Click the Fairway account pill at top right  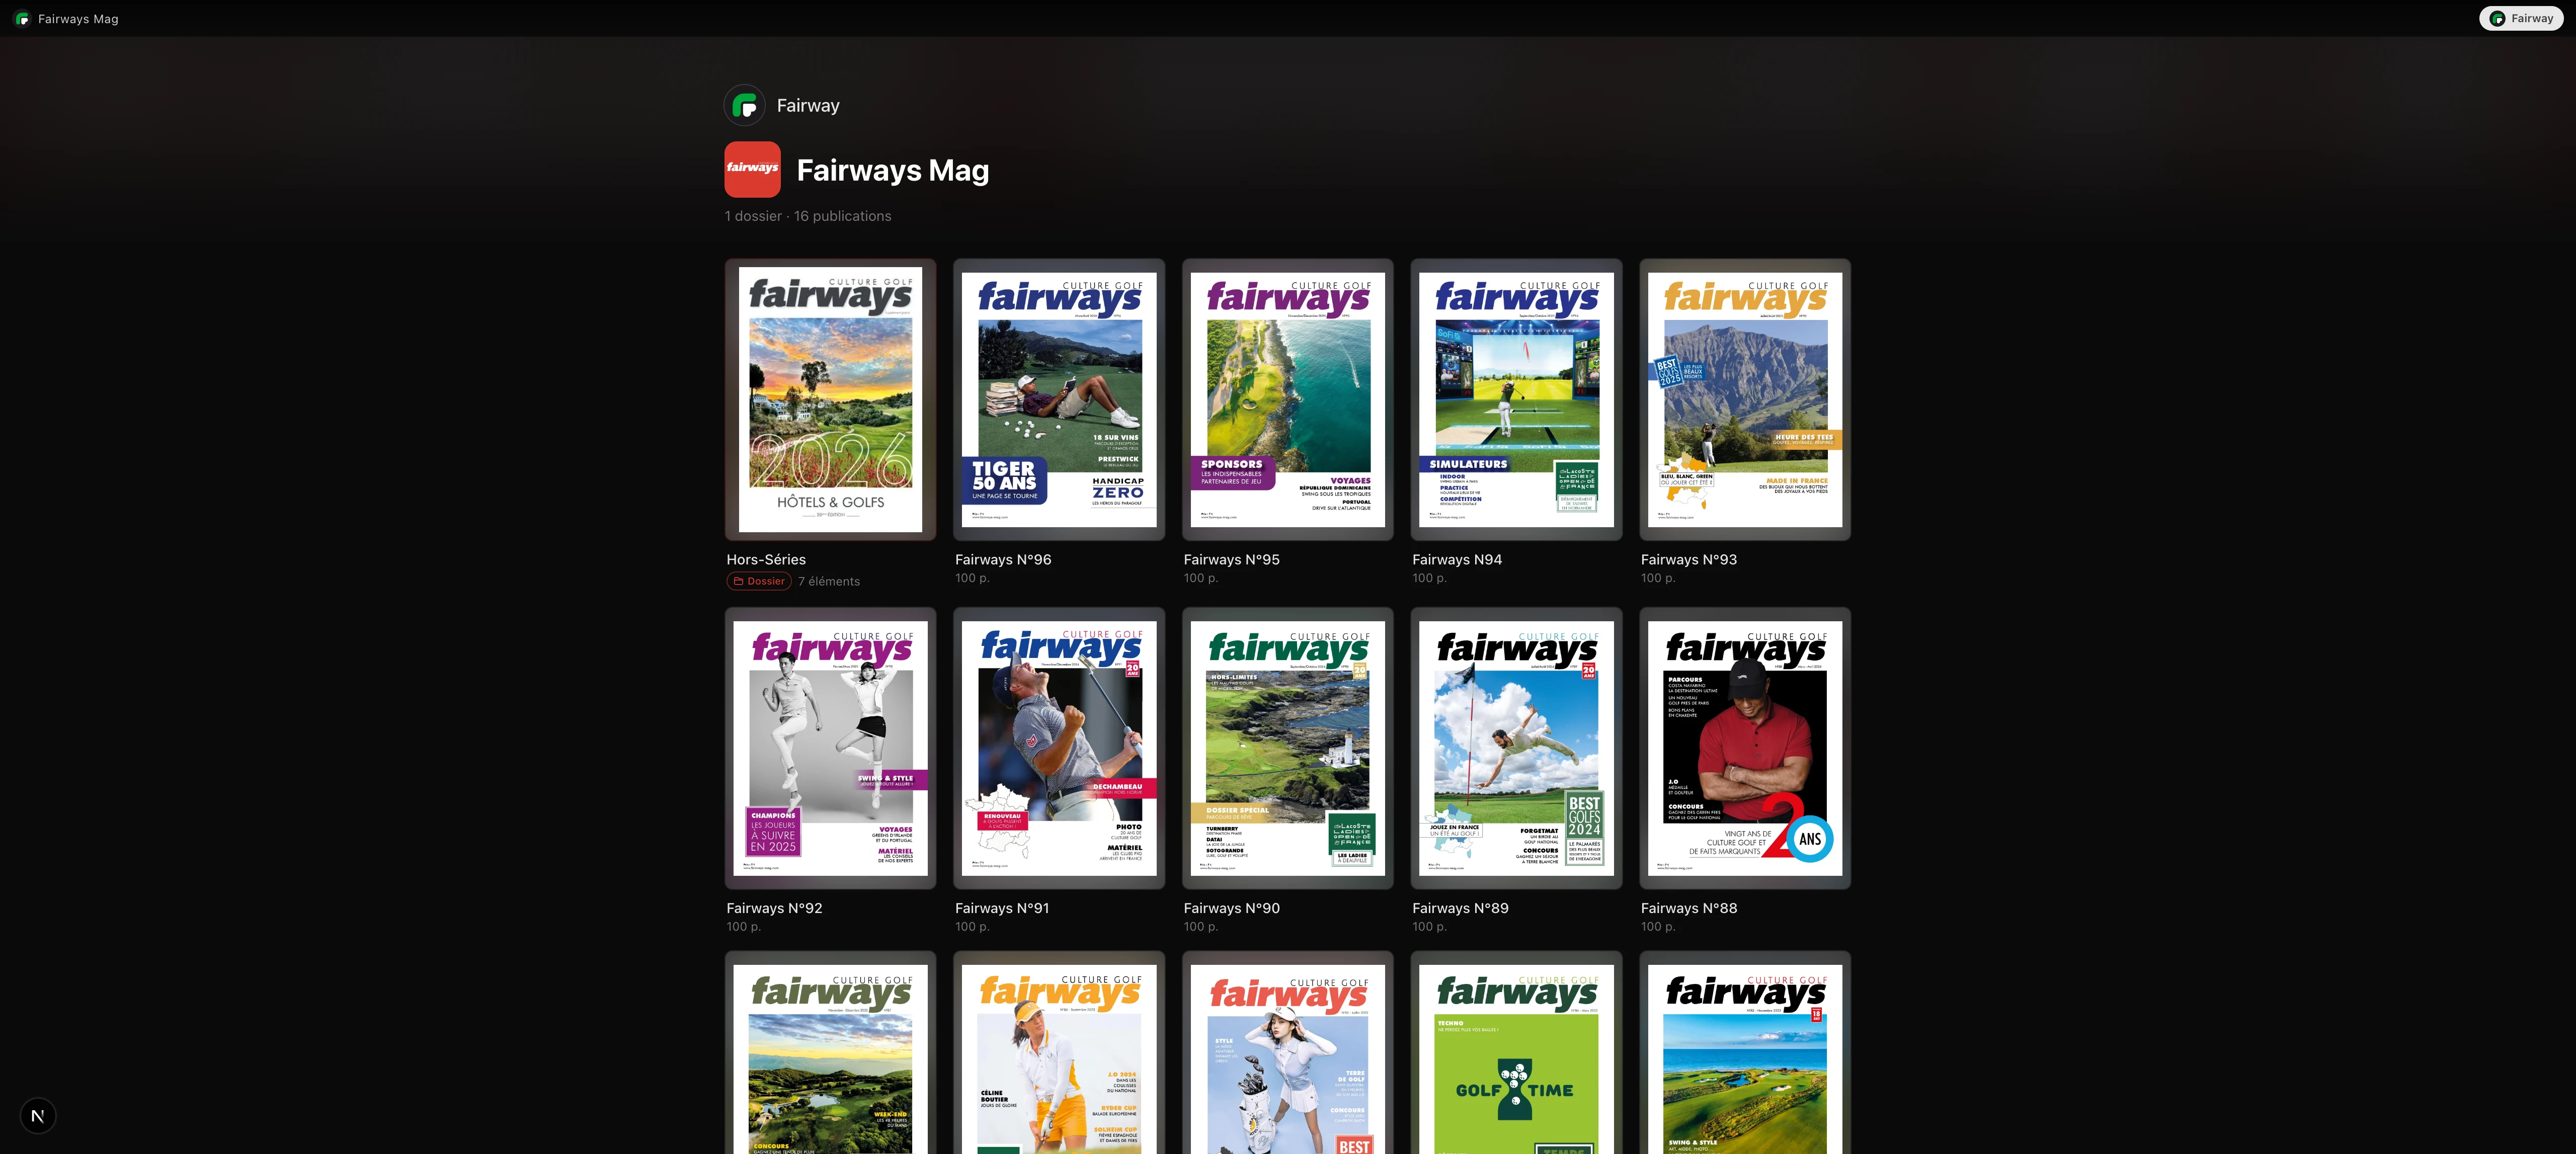tap(2521, 18)
